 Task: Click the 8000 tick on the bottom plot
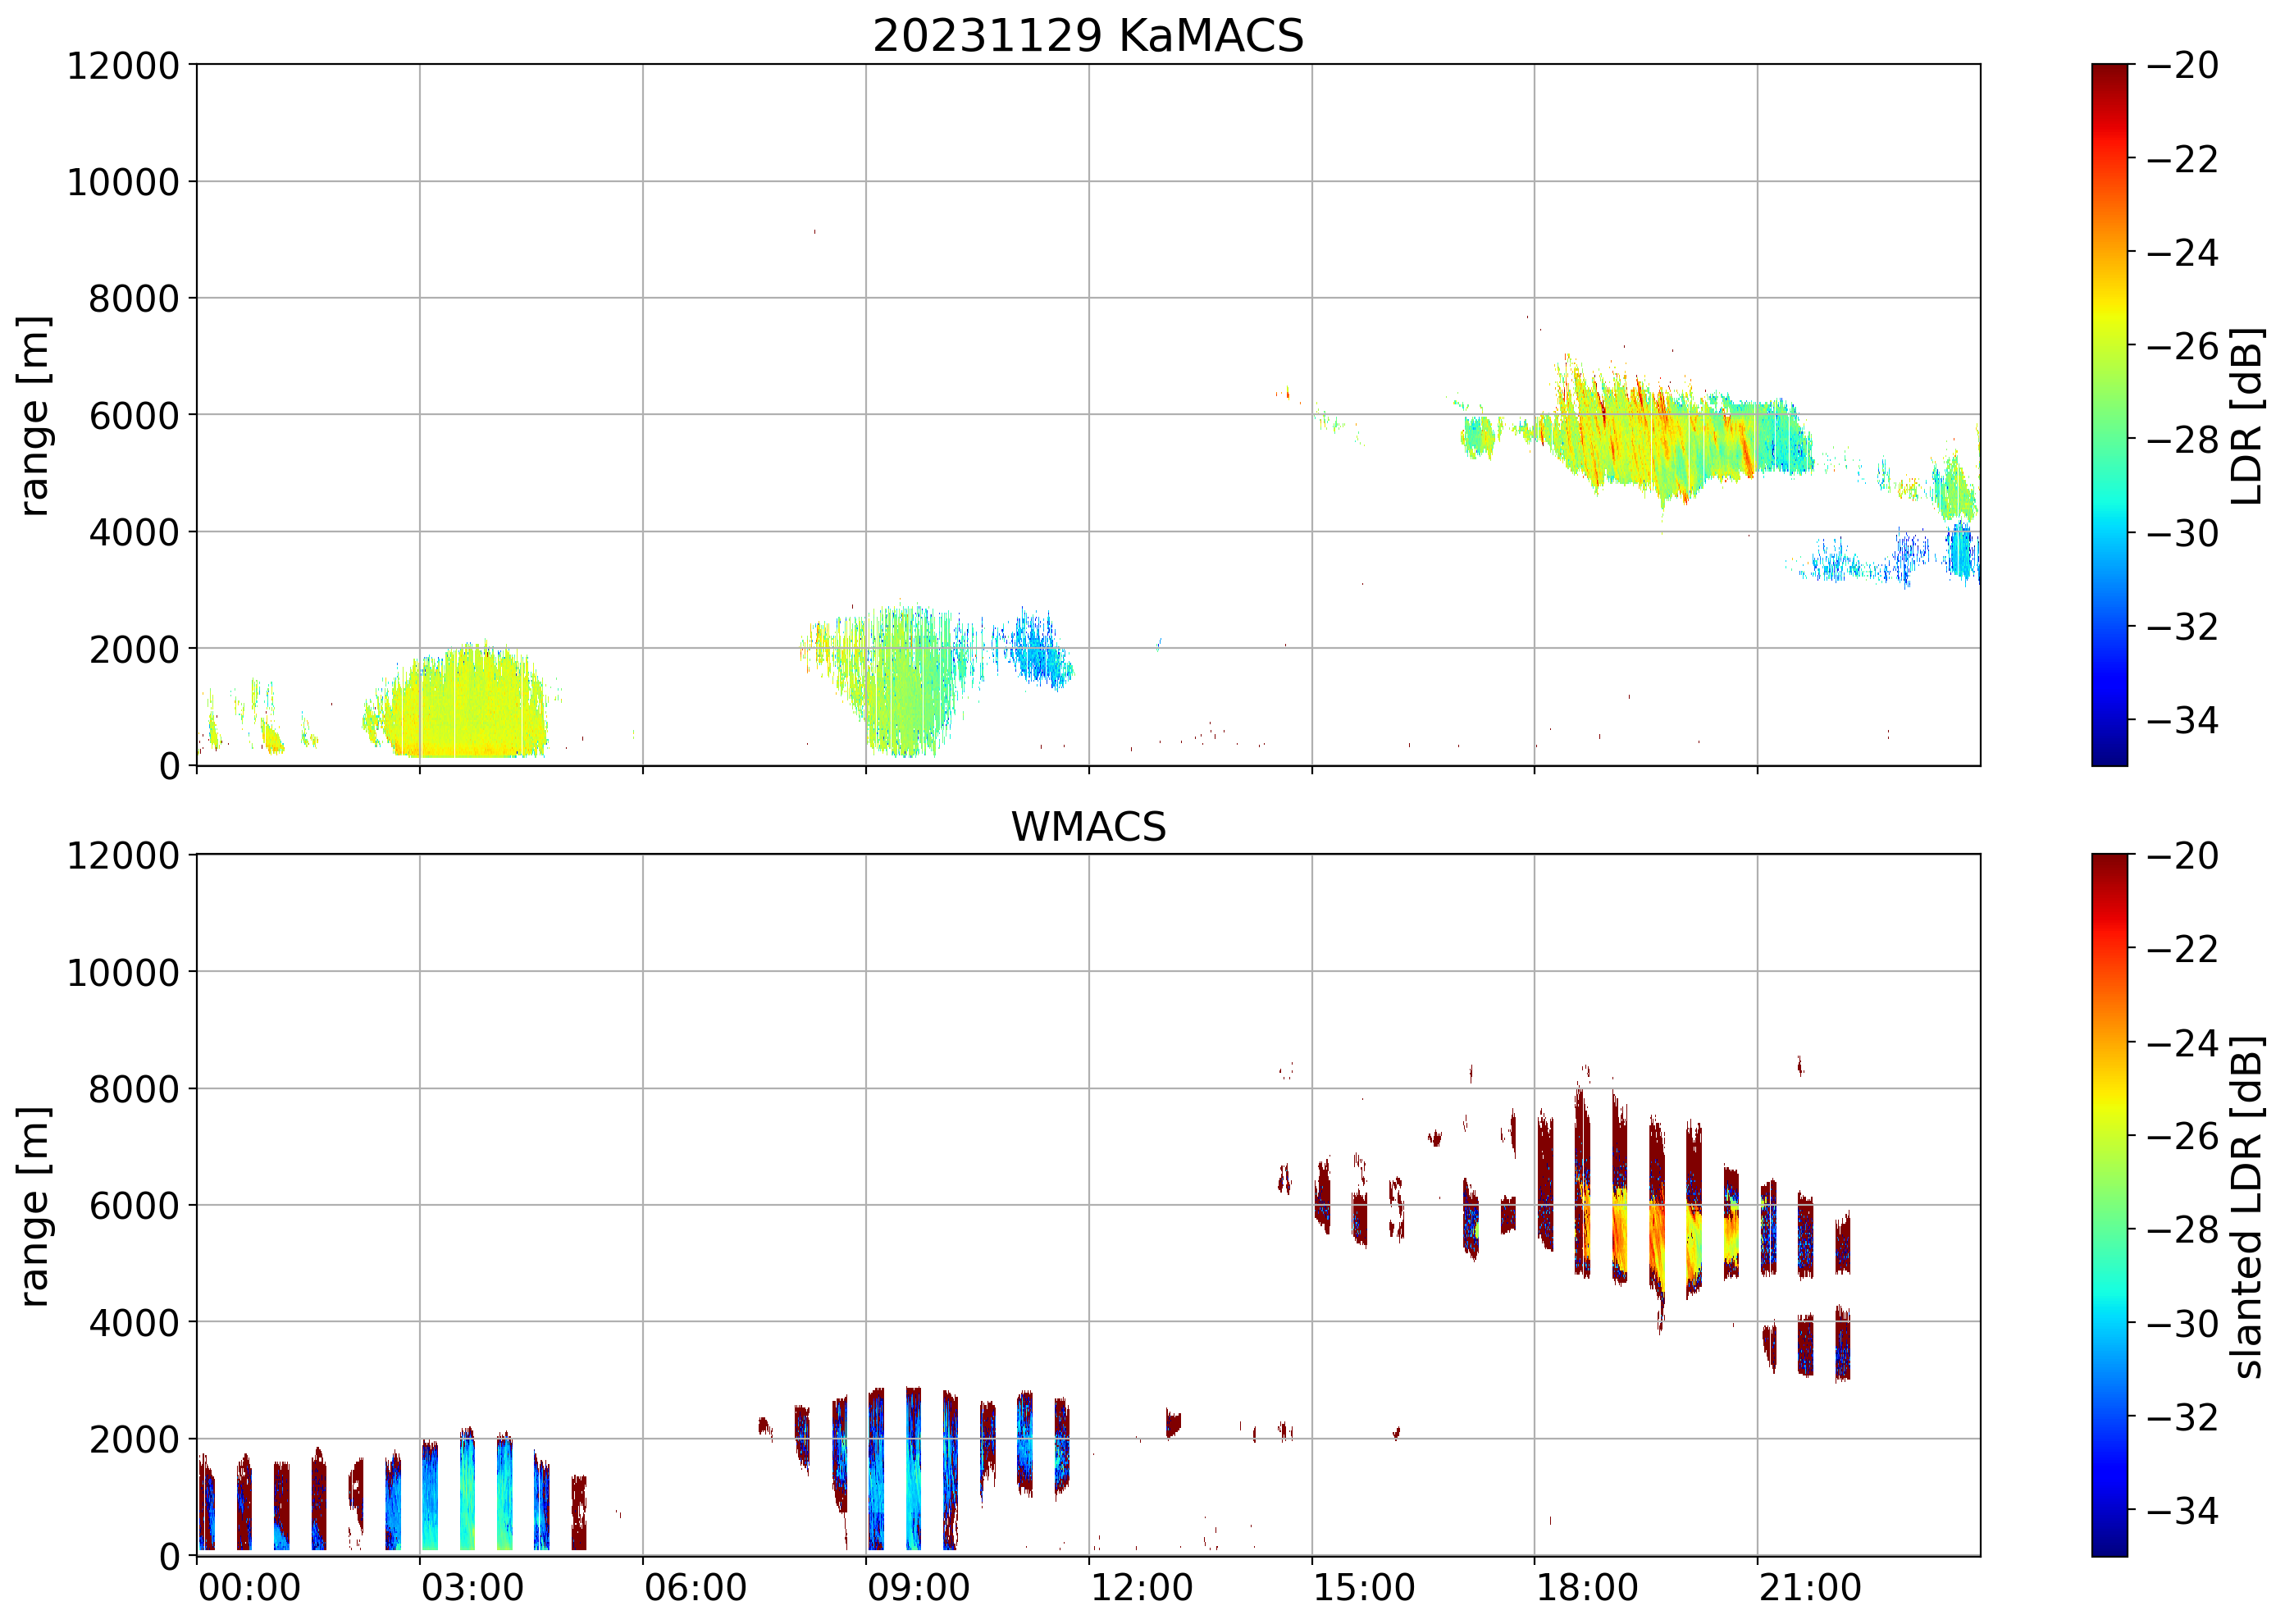[x=134, y=1089]
